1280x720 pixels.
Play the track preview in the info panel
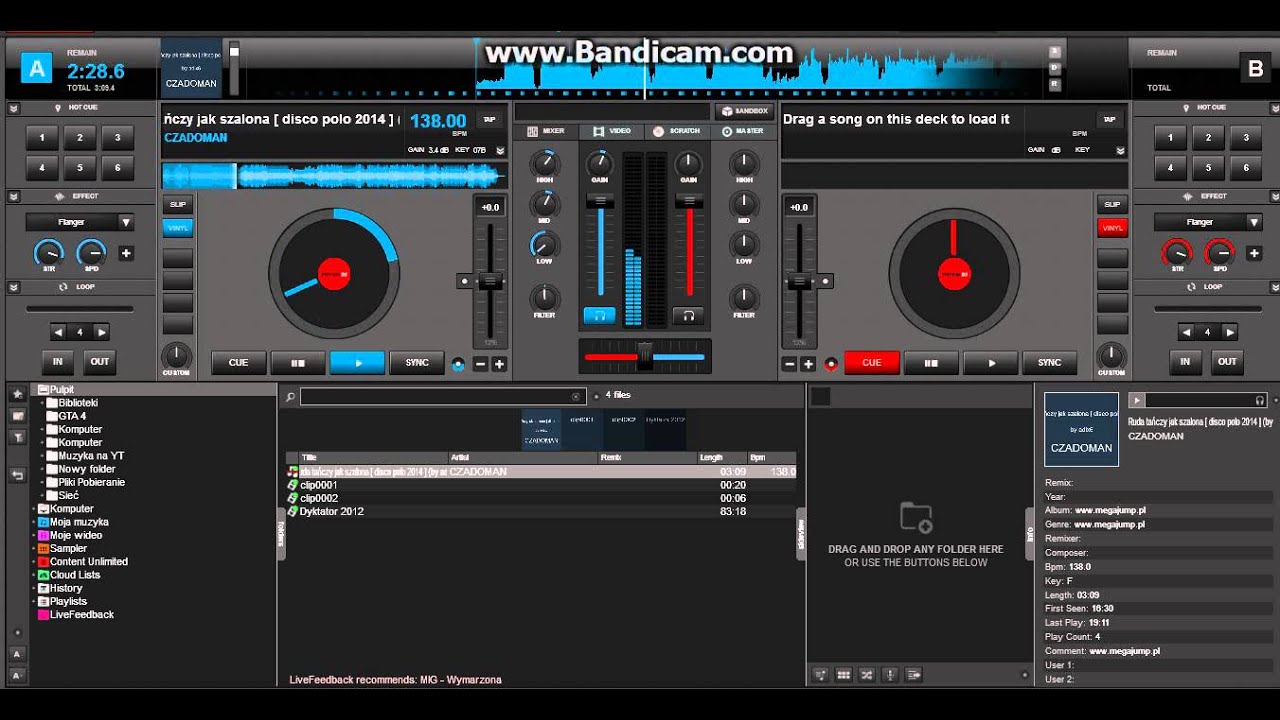tap(1136, 400)
